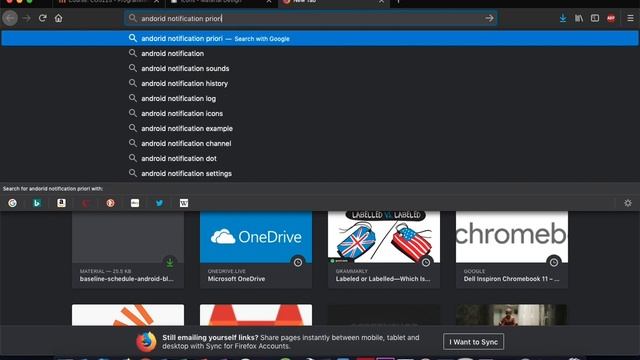Screen dimensions: 640x360
Task: Search with the Wikipedia W icon
Action: 184,203
